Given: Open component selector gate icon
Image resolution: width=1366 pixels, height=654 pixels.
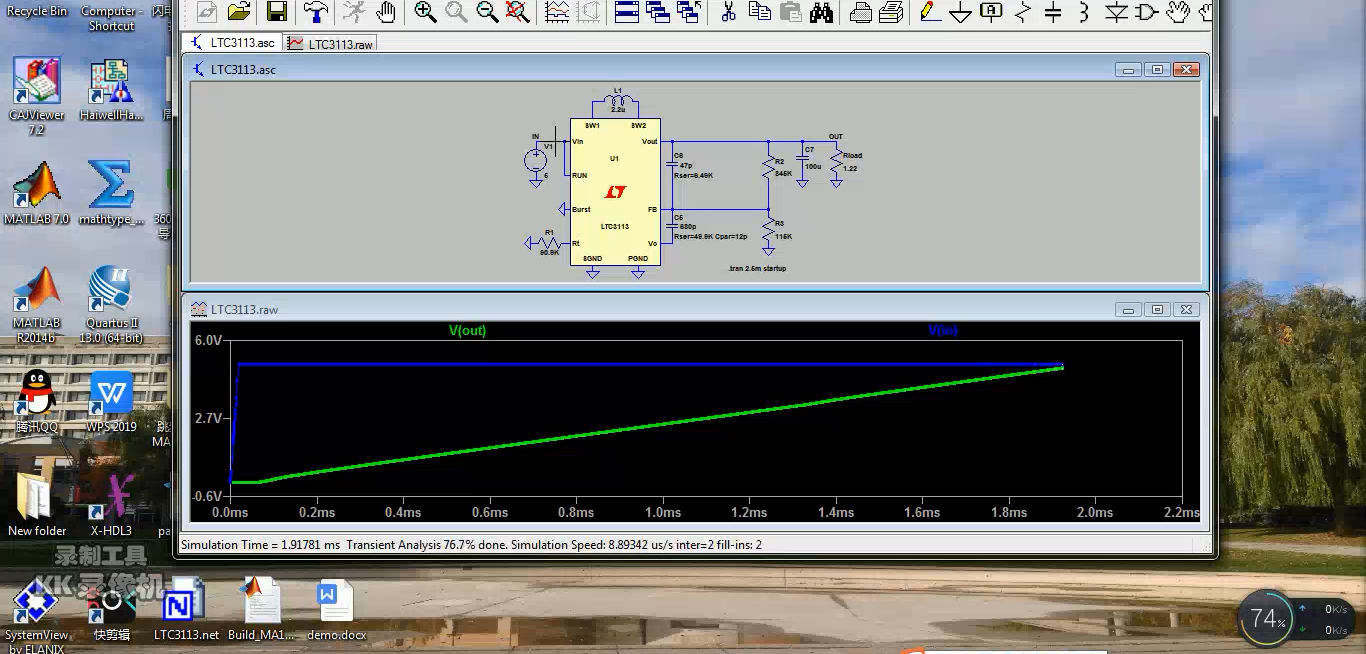Looking at the screenshot, I should tap(1147, 12).
